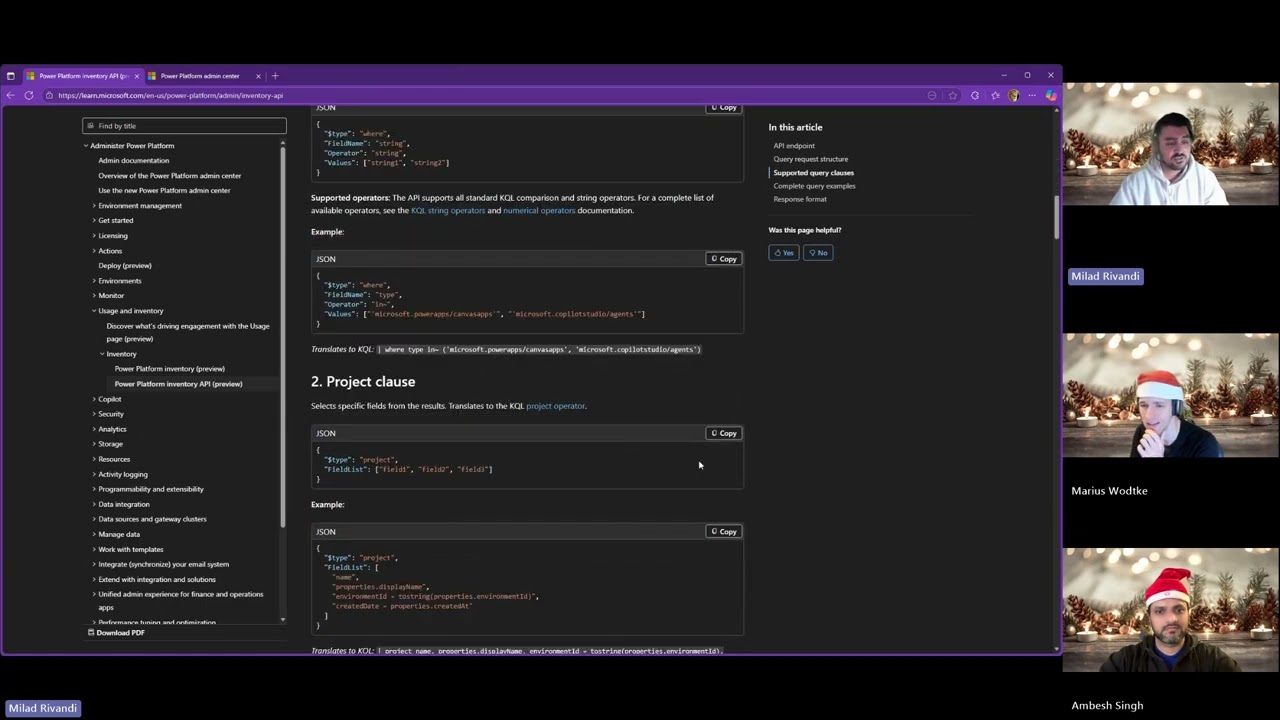Open the numerical operators link
Screen dimensions: 1280x720
(539, 210)
